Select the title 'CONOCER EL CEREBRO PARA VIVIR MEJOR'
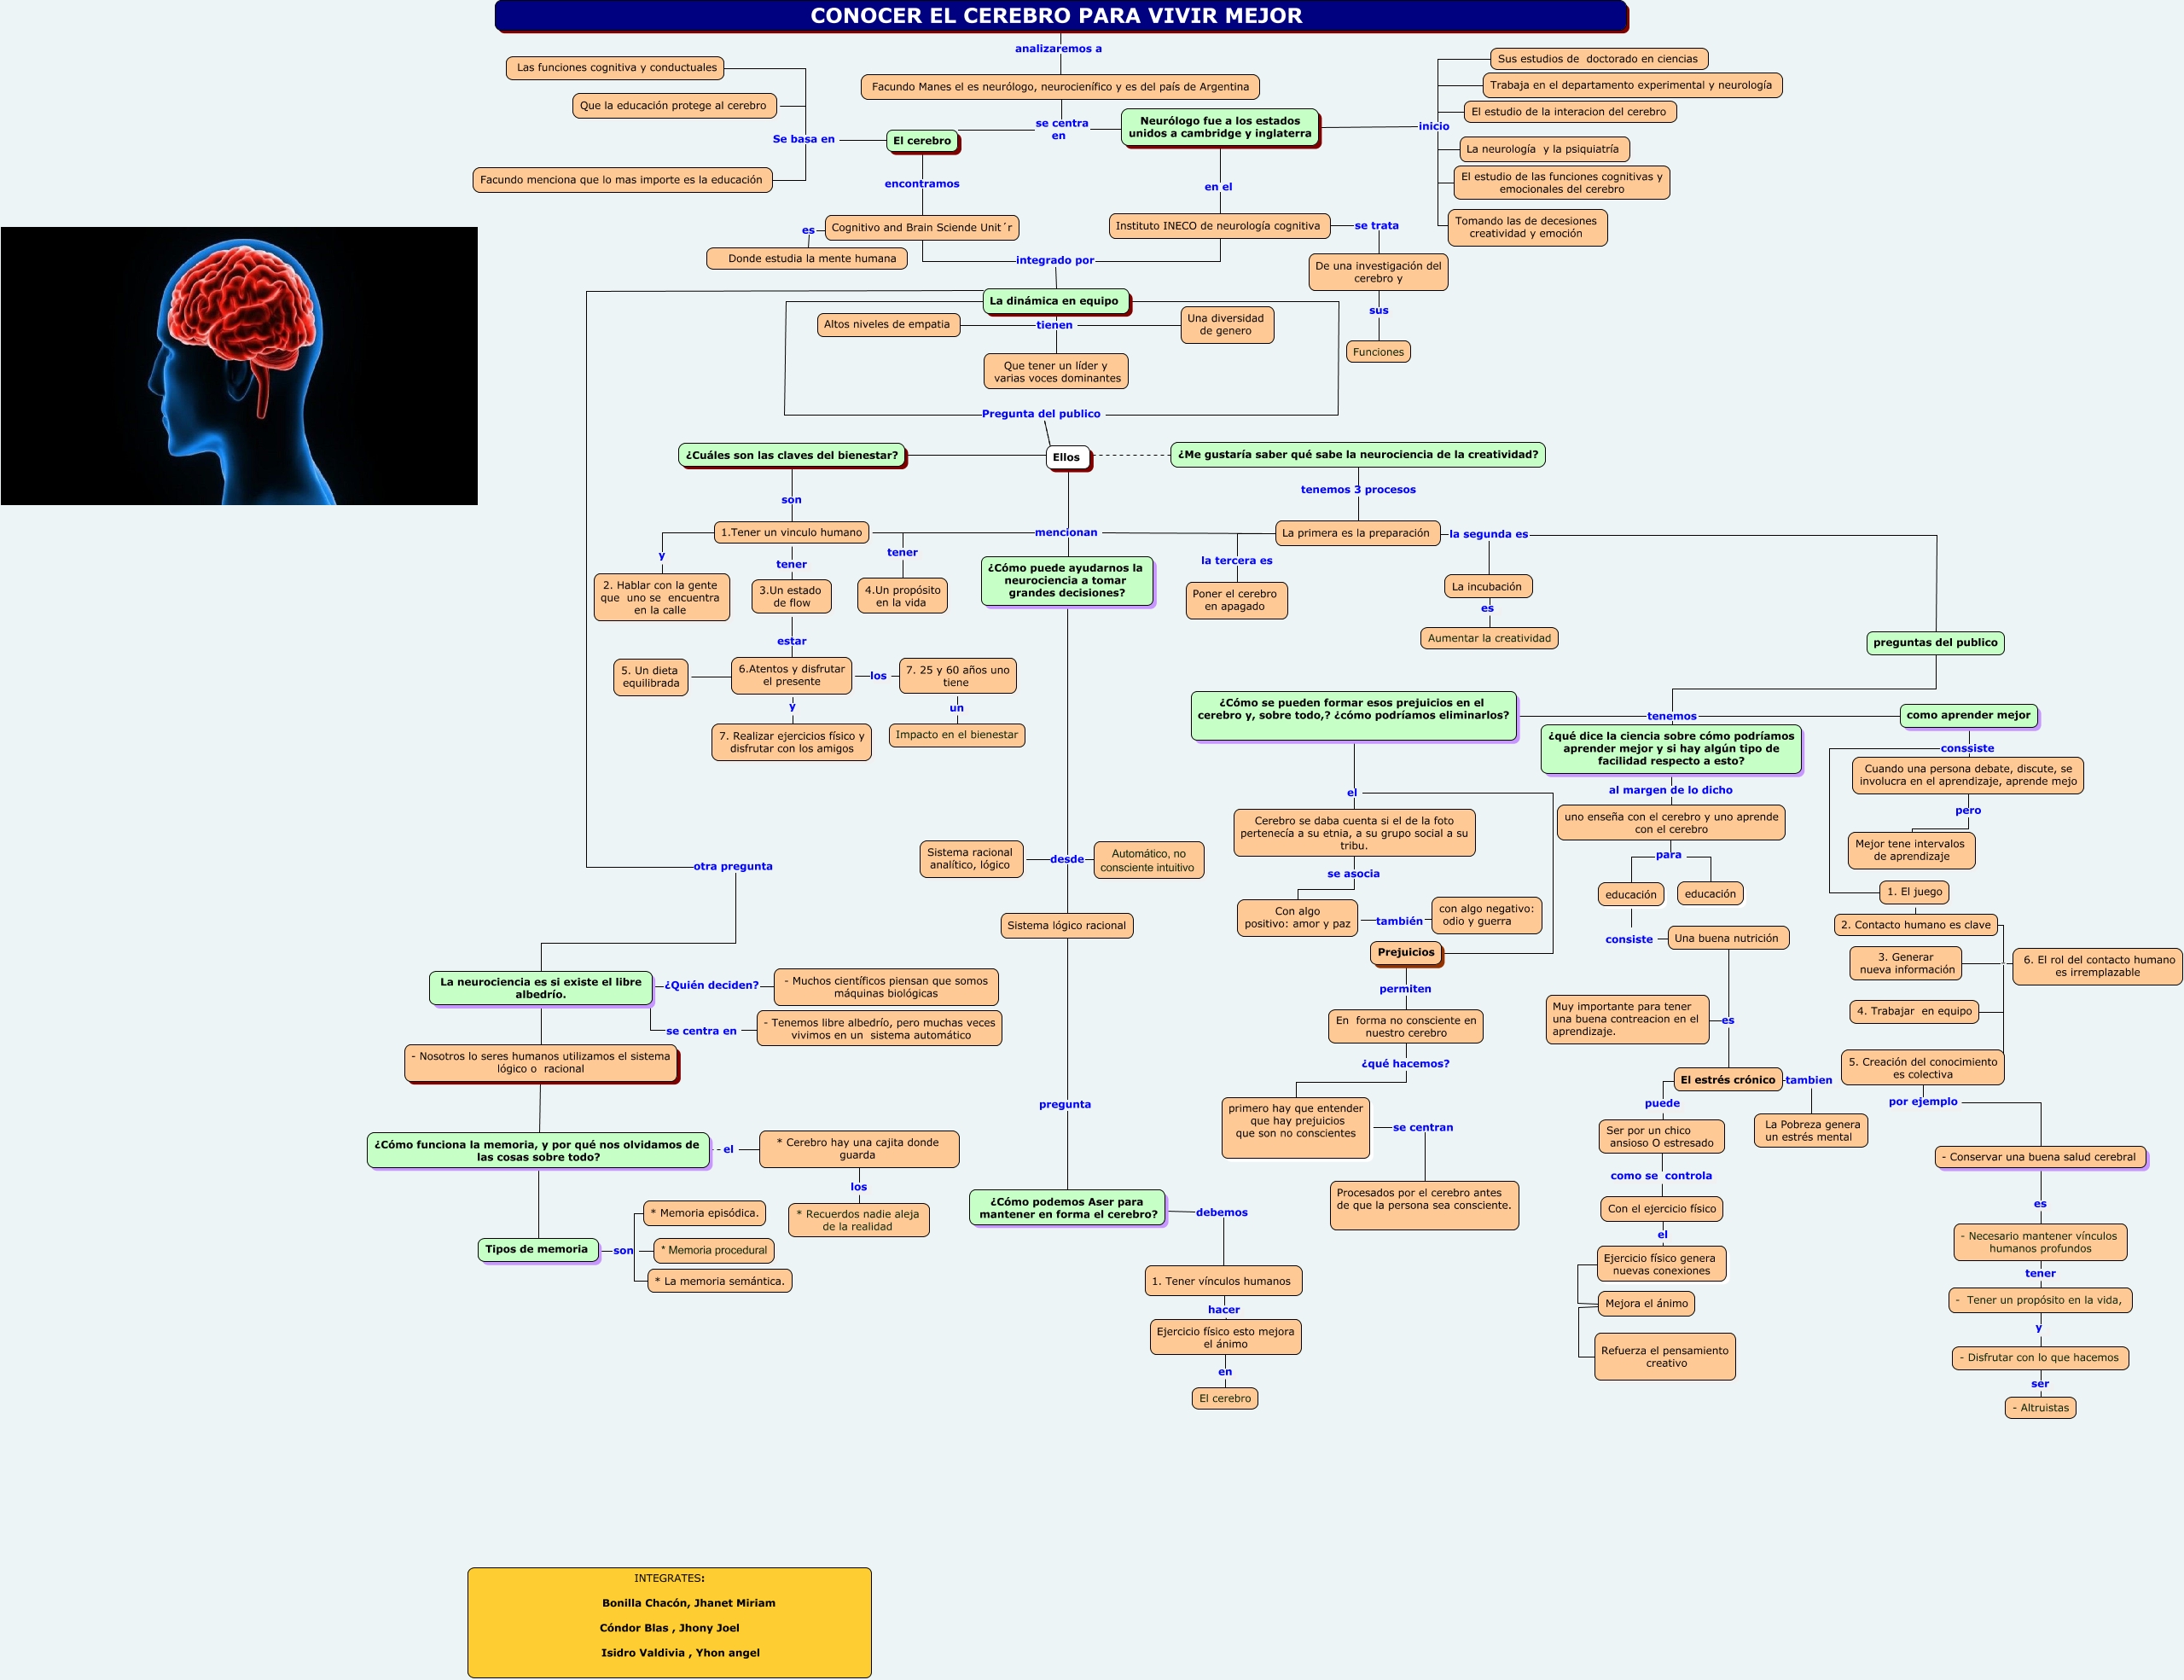The height and width of the screenshot is (1680, 2184). pos(1056,16)
